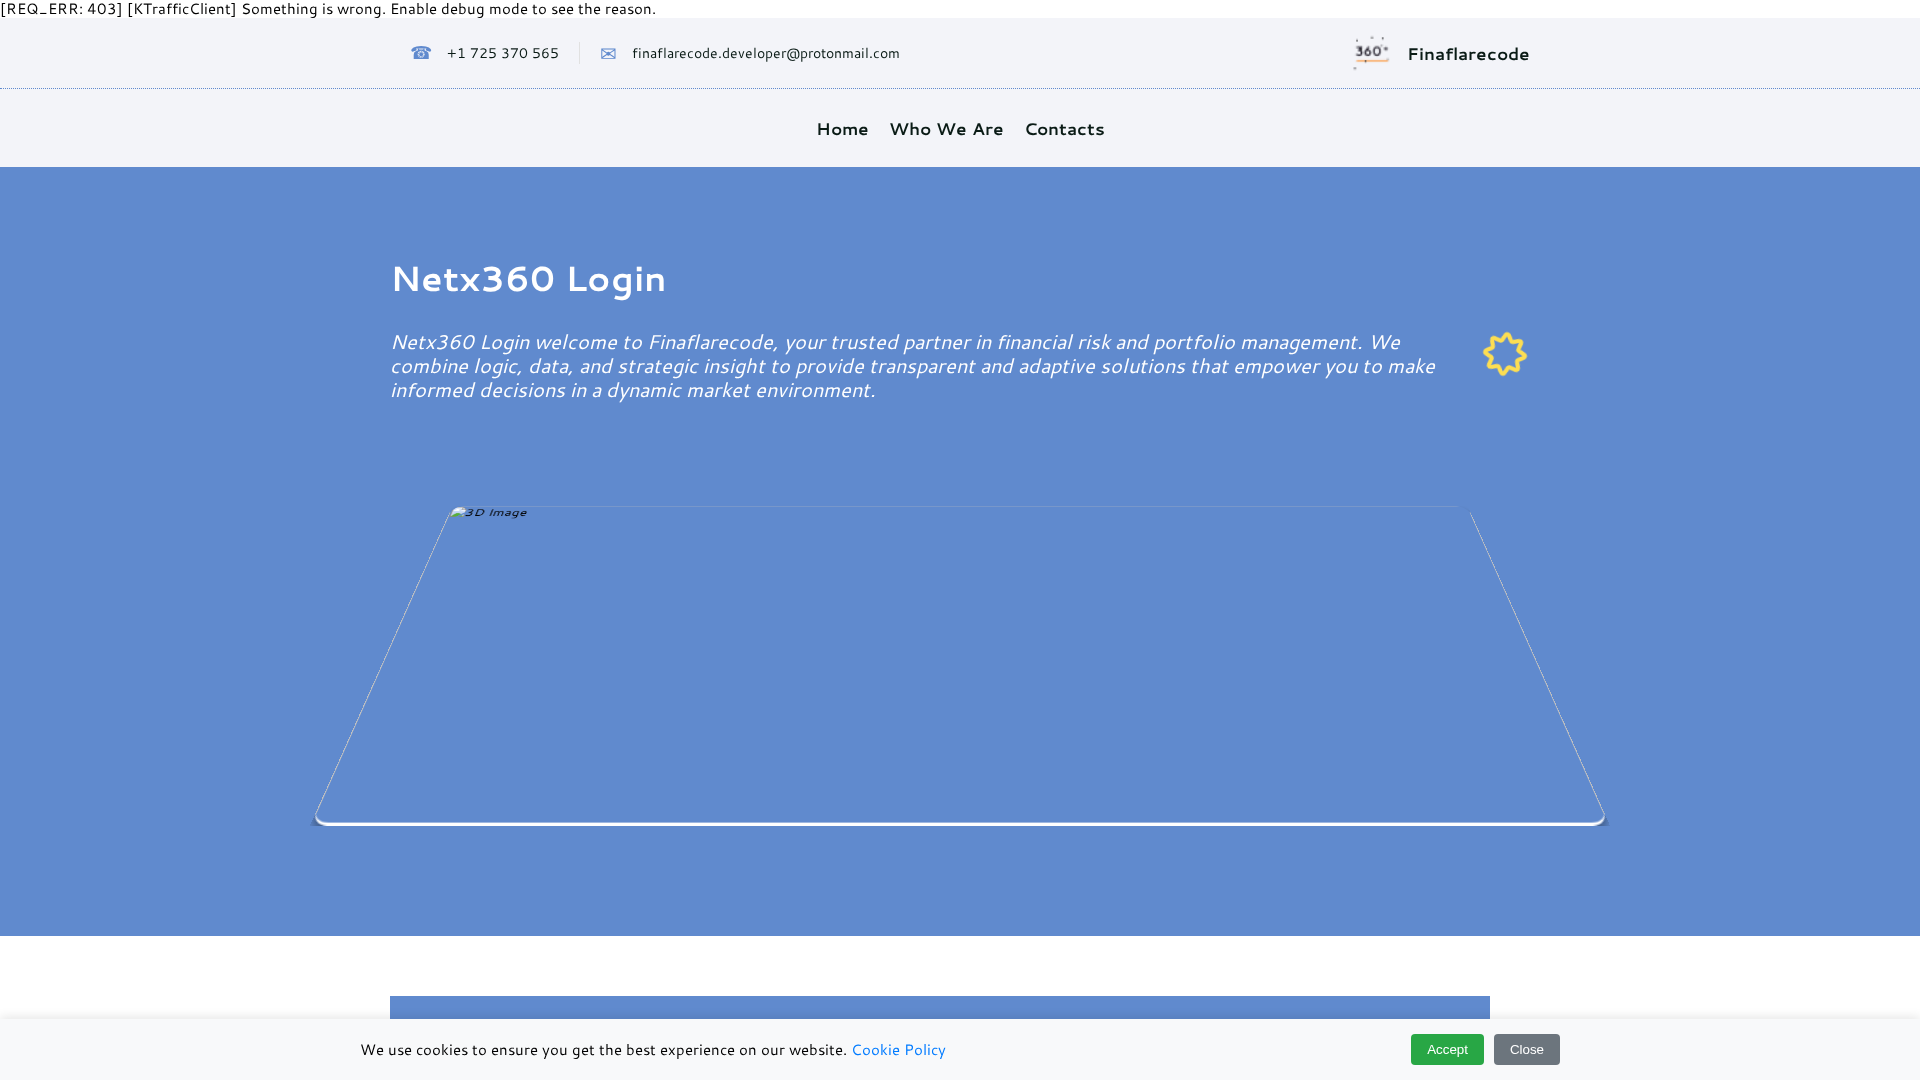Screen dimensions: 1920x1080
Task: Open the Who We Are page
Action: click(x=946, y=129)
